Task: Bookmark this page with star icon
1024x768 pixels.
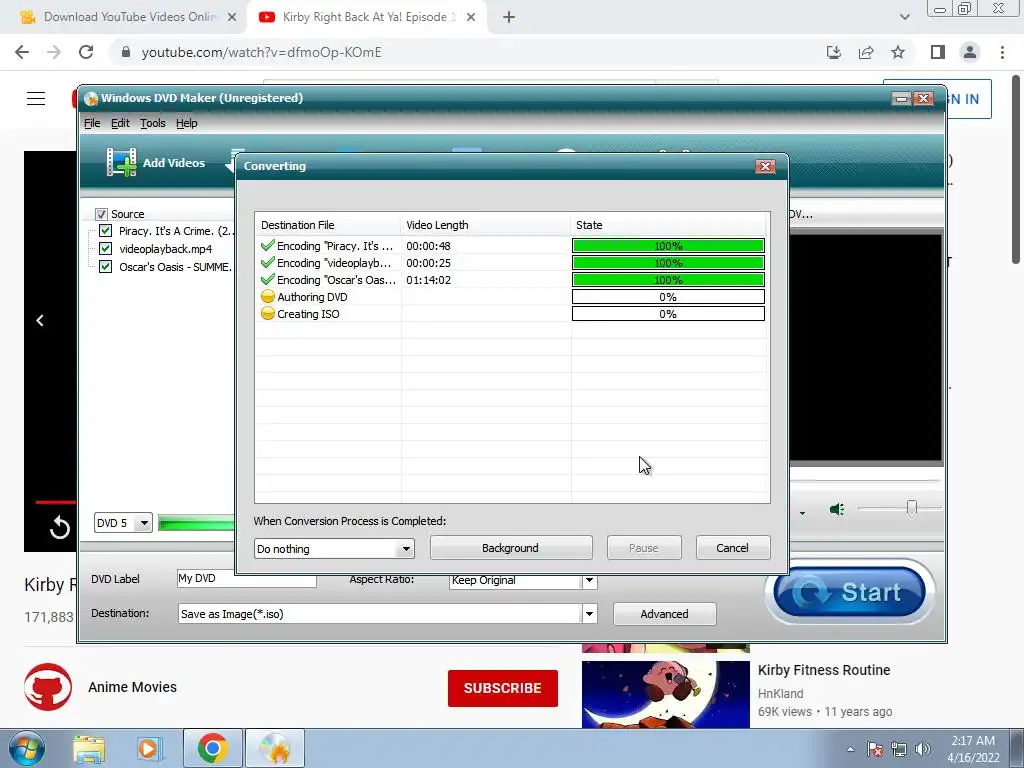Action: pyautogui.click(x=898, y=52)
